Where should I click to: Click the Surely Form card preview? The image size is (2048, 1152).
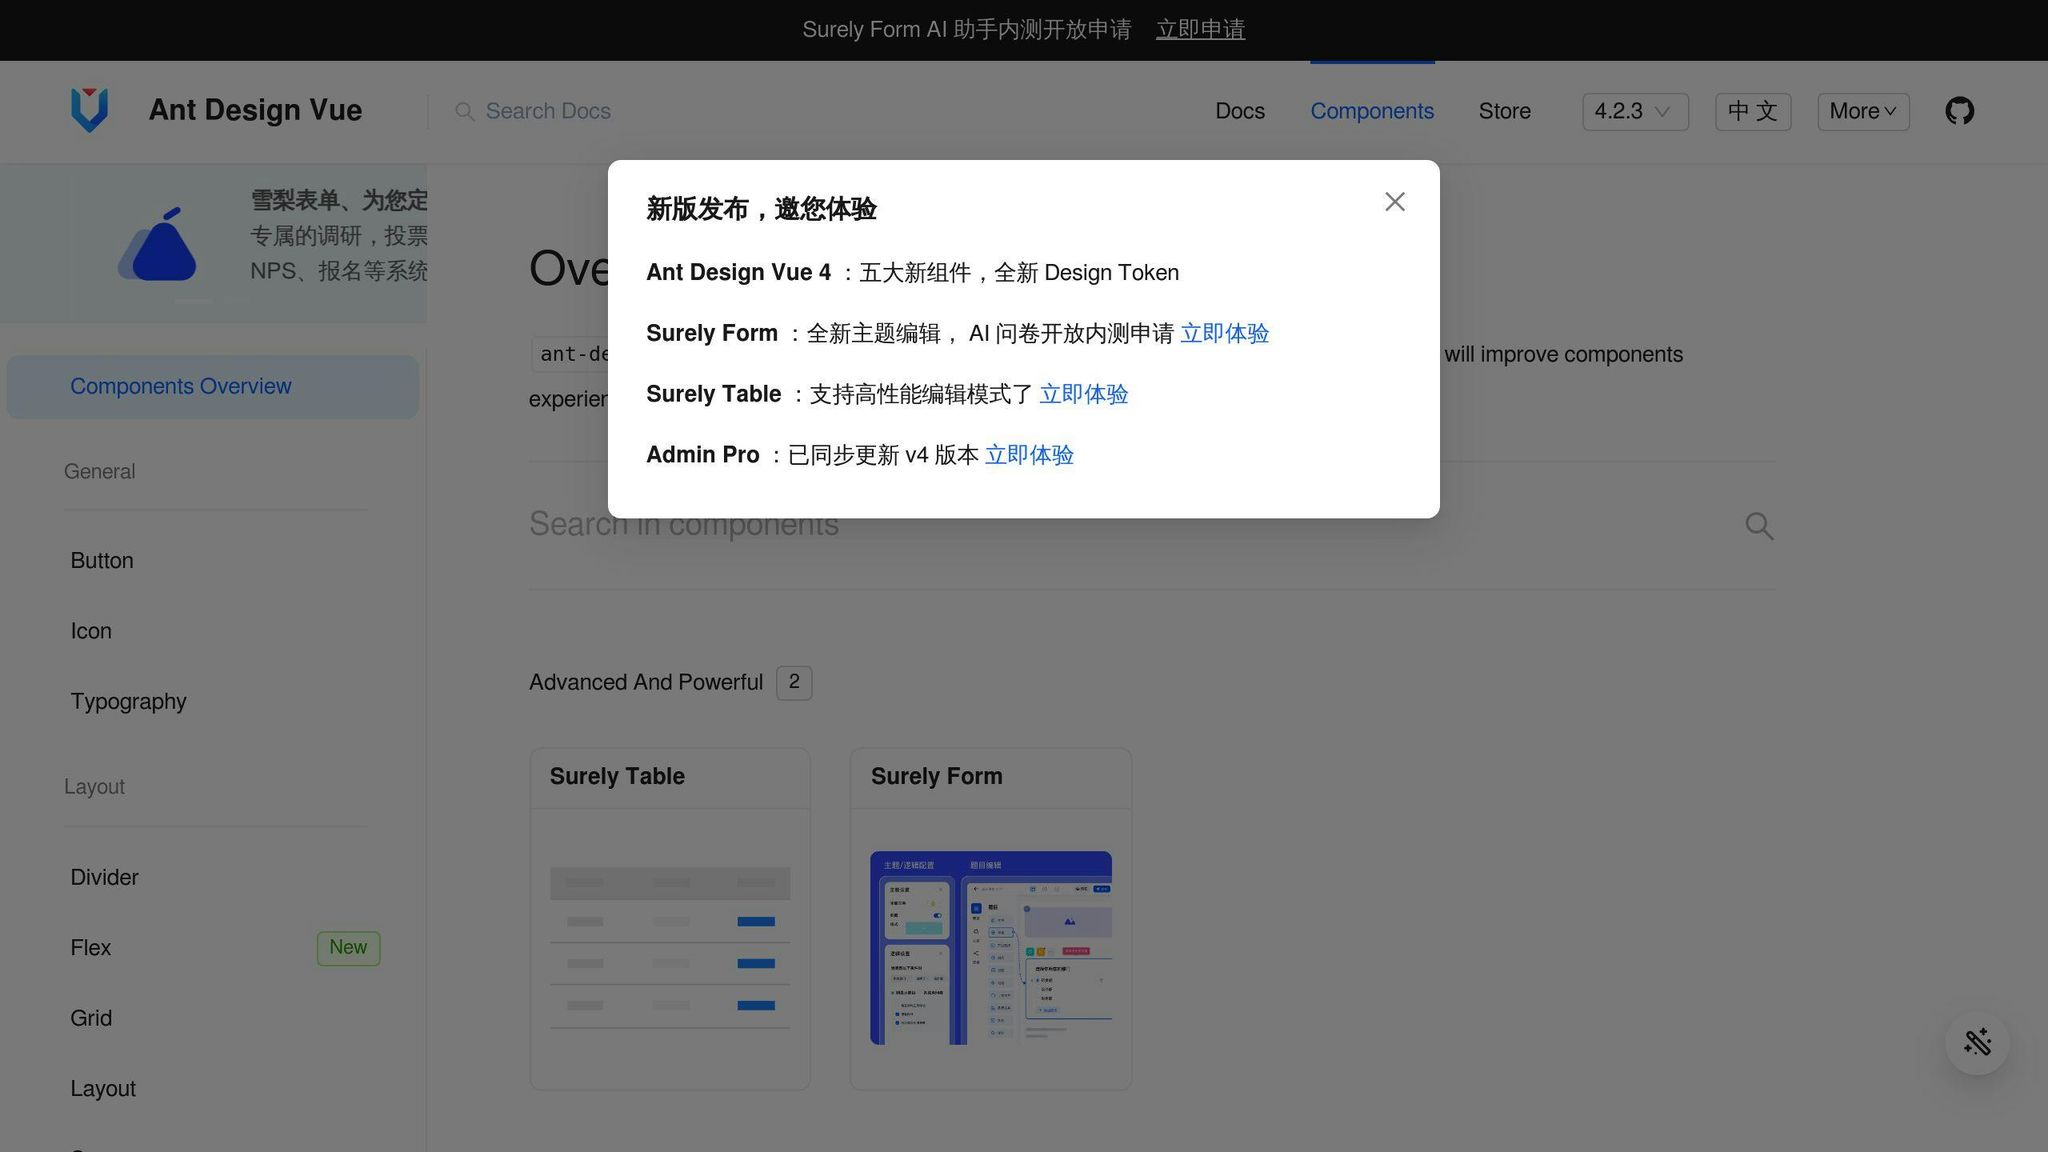991,947
